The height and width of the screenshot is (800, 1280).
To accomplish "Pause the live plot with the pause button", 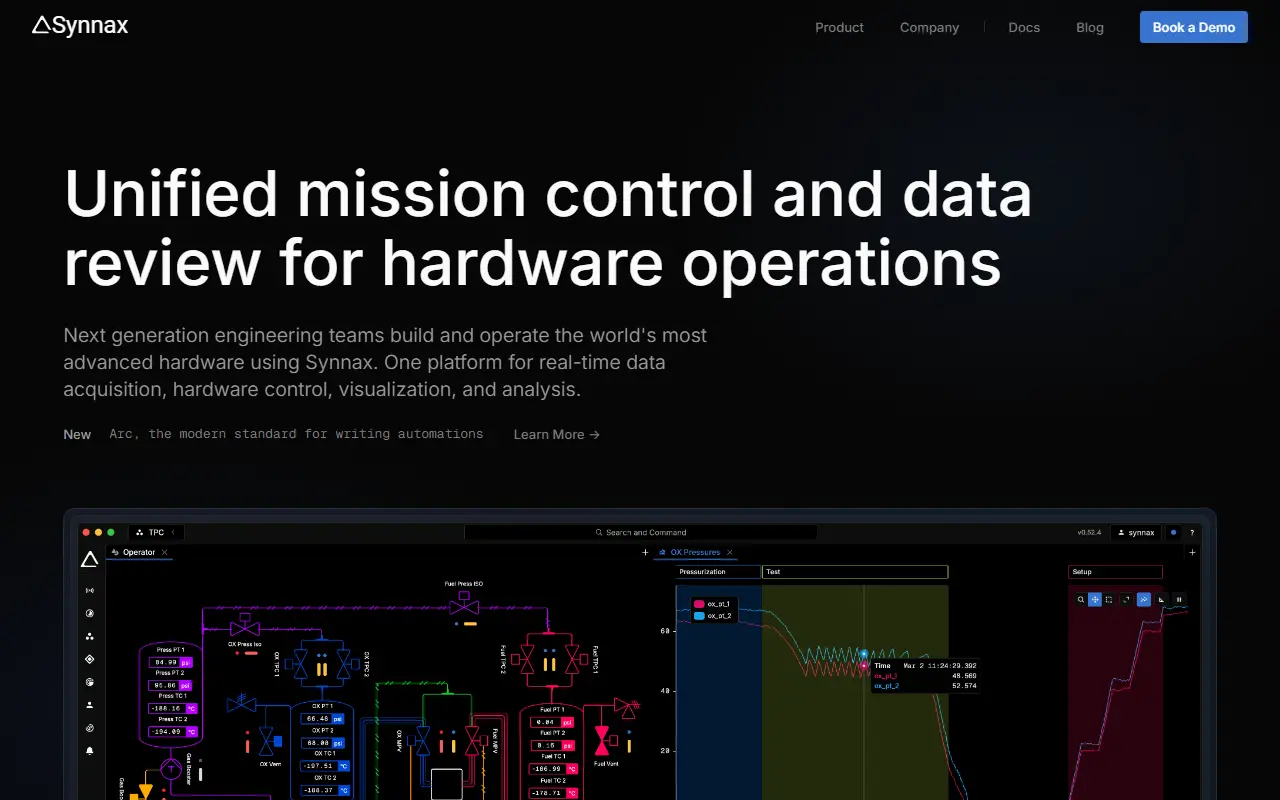I will click(1180, 600).
